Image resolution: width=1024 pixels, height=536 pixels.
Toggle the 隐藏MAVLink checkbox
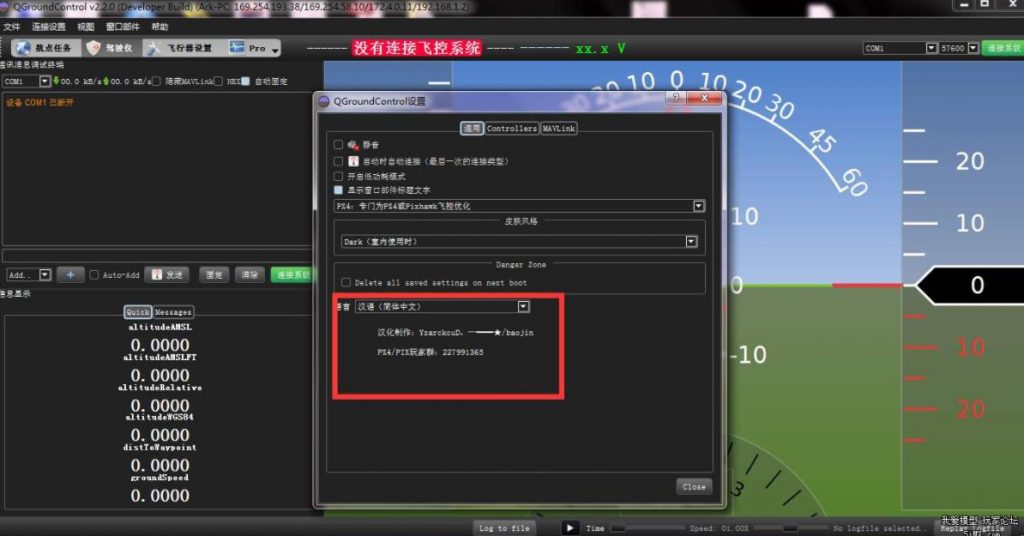[157, 82]
